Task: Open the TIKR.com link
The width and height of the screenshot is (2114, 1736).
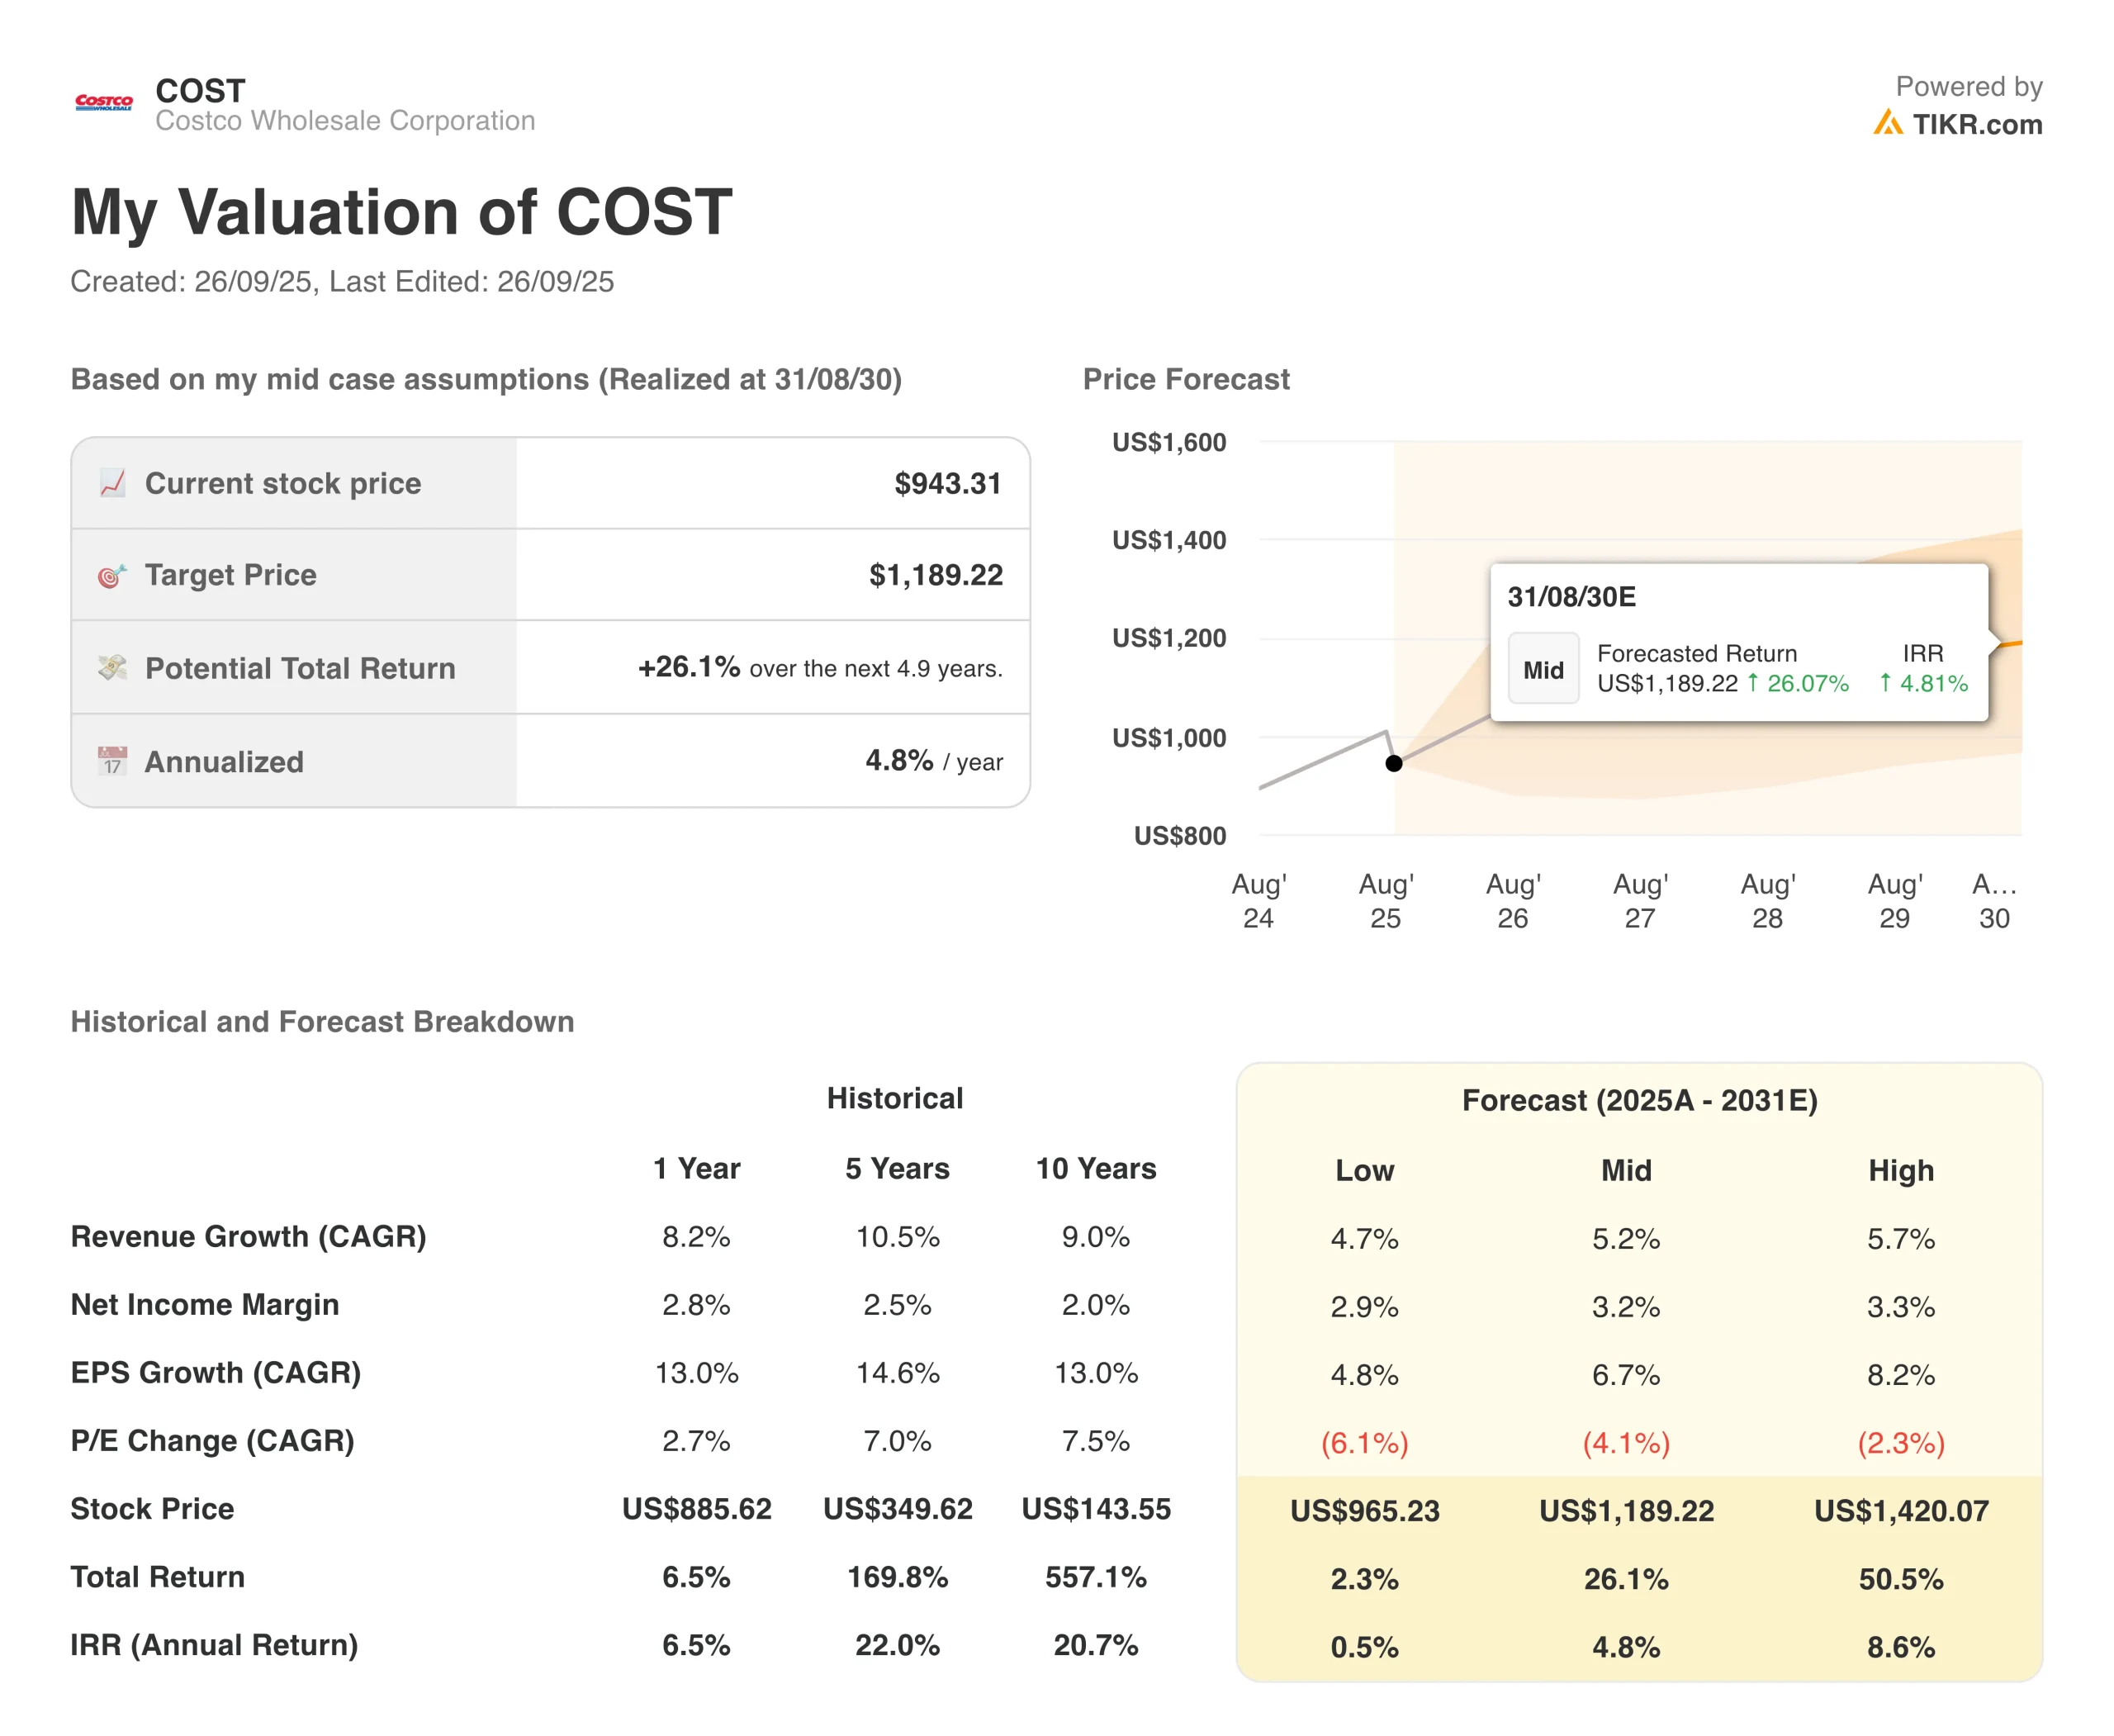Action: [1976, 124]
